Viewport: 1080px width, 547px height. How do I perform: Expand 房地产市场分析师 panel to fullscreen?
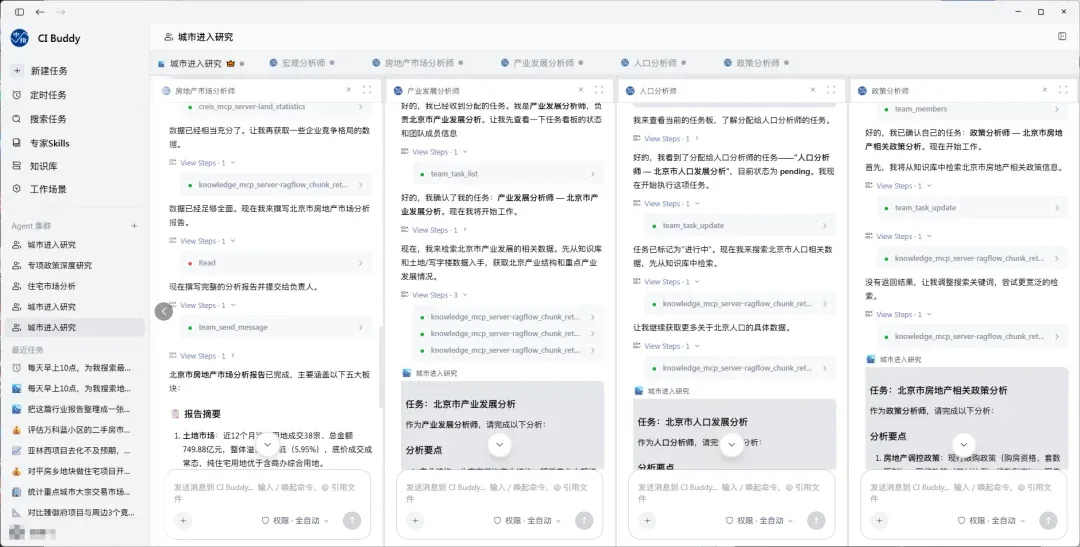(366, 90)
